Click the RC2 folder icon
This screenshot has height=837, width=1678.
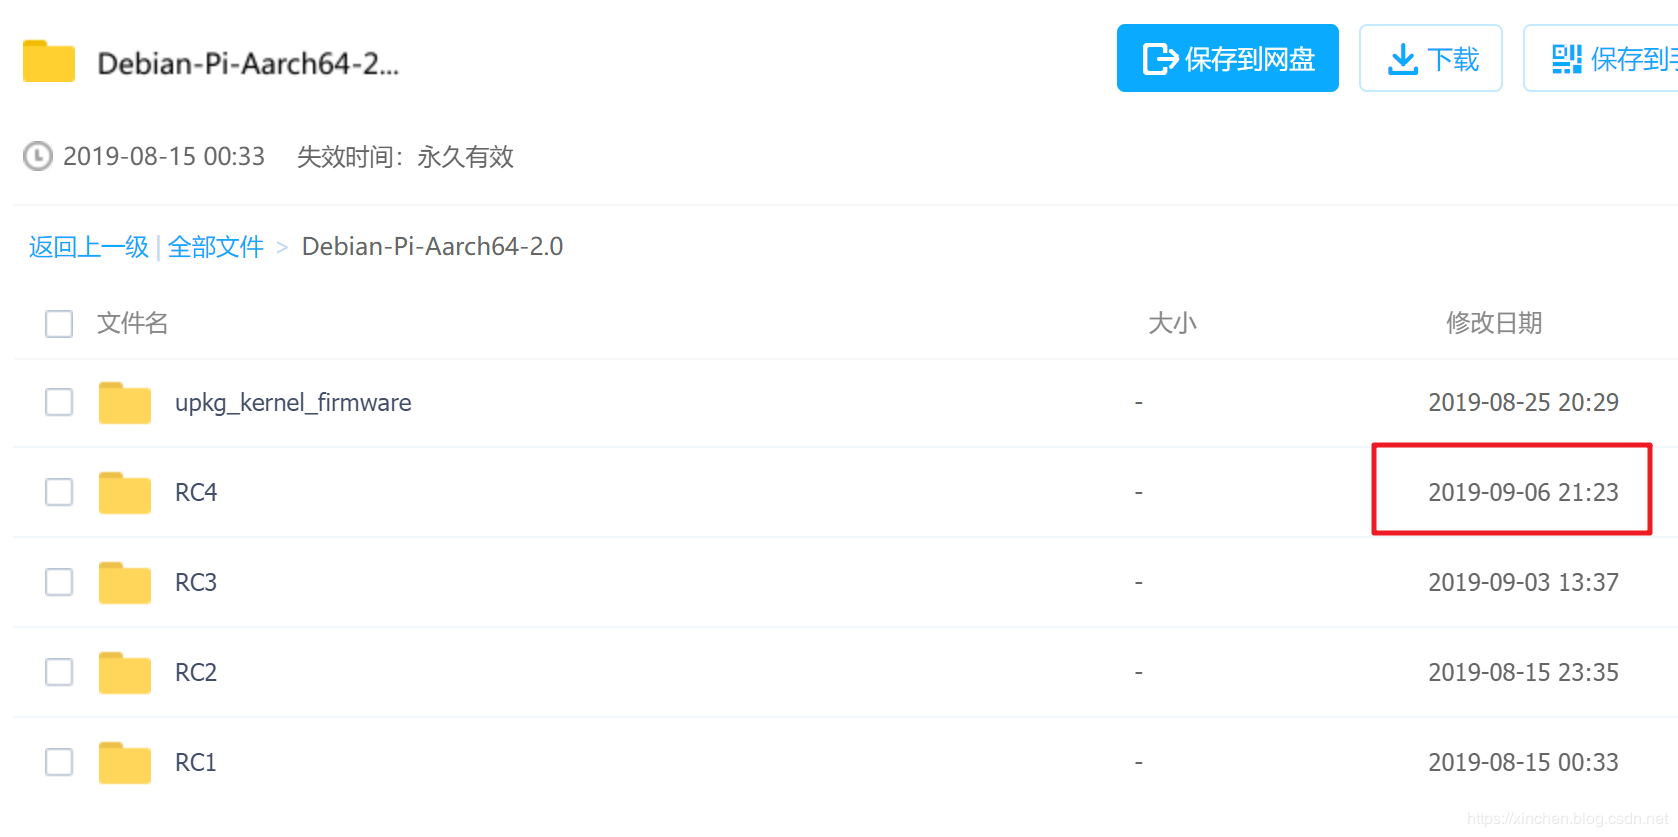point(124,673)
